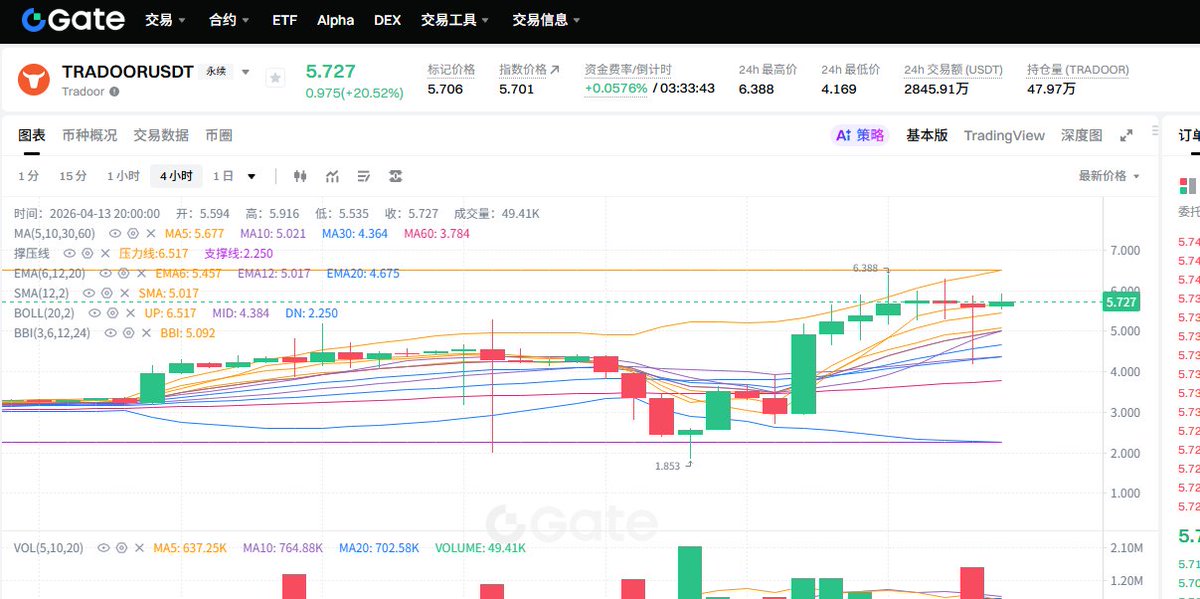This screenshot has height=599, width=1200.
Task: Open ETF in the top menu
Action: tap(284, 20)
